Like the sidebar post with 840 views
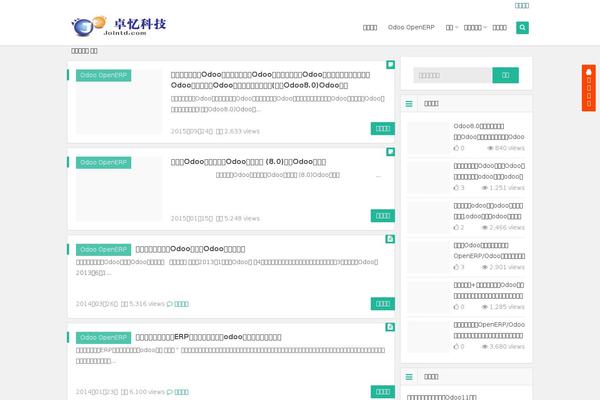This screenshot has height=400, width=600. [x=458, y=148]
